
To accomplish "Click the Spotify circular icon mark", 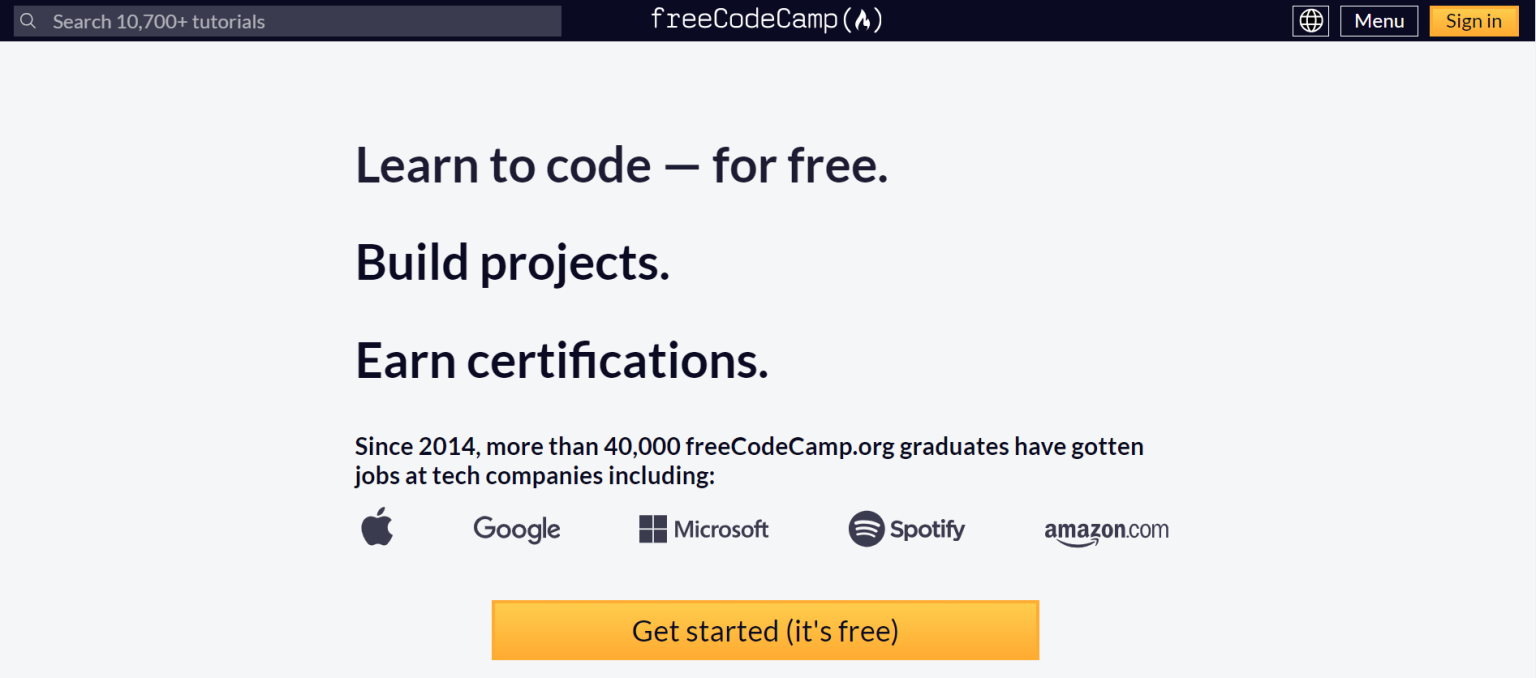I will (866, 528).
